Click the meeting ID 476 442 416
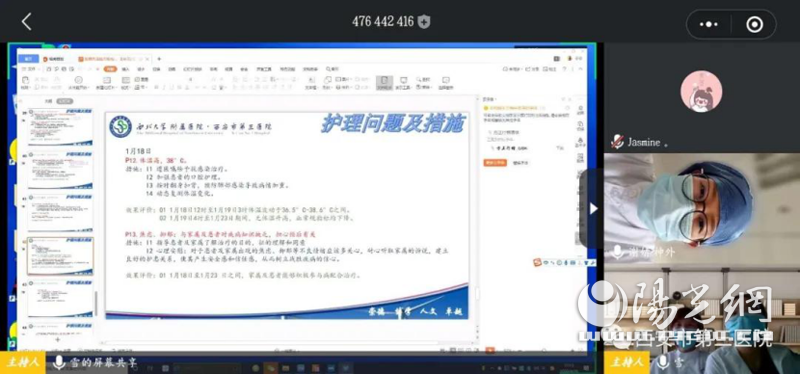800x374 pixels. 383,21
